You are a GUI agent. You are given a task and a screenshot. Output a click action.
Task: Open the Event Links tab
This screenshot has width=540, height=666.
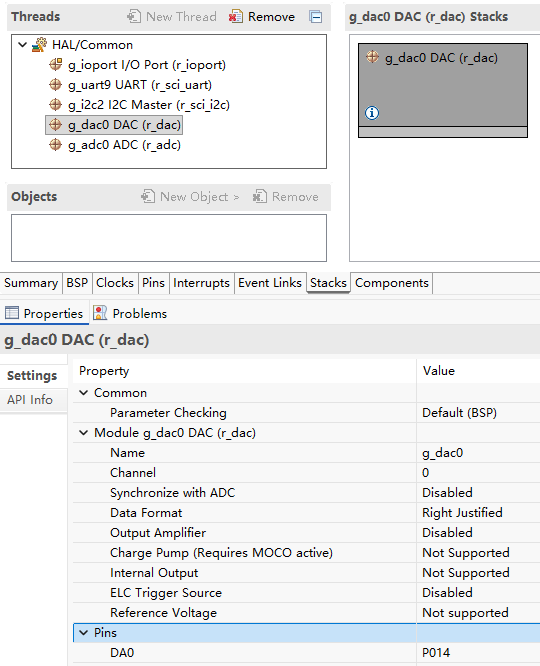[x=270, y=283]
